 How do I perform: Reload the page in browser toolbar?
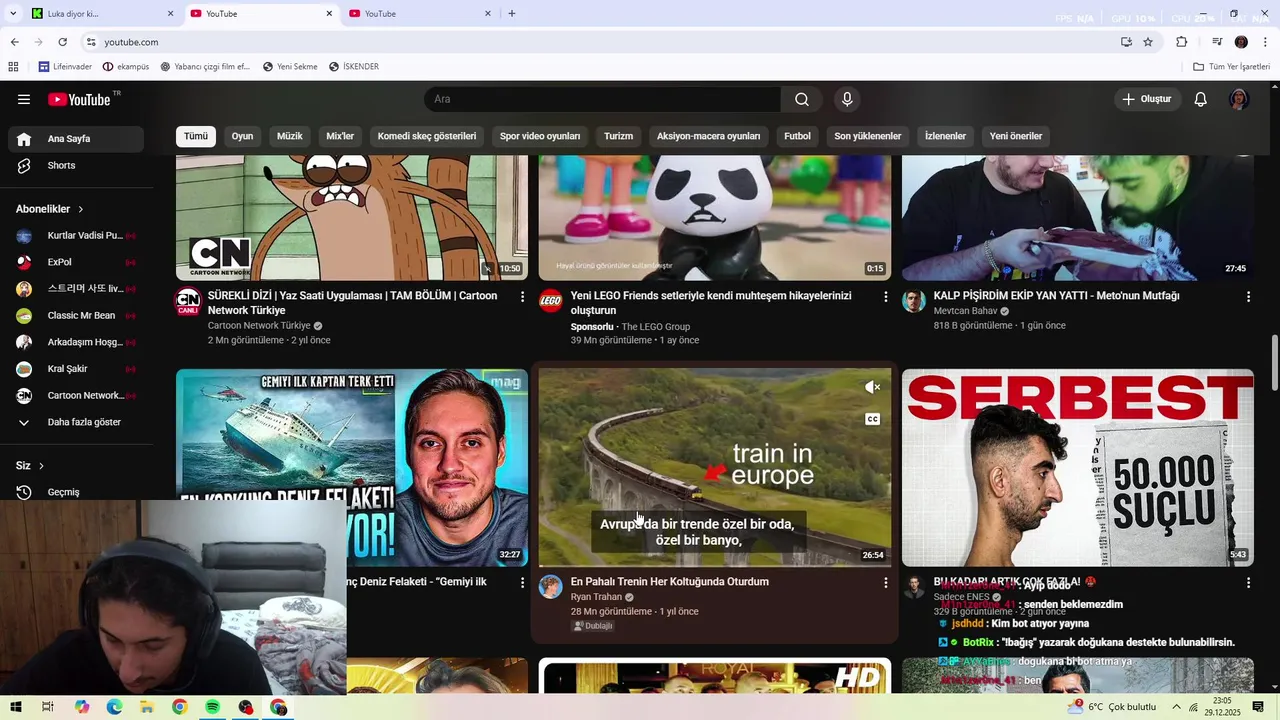pos(62,42)
